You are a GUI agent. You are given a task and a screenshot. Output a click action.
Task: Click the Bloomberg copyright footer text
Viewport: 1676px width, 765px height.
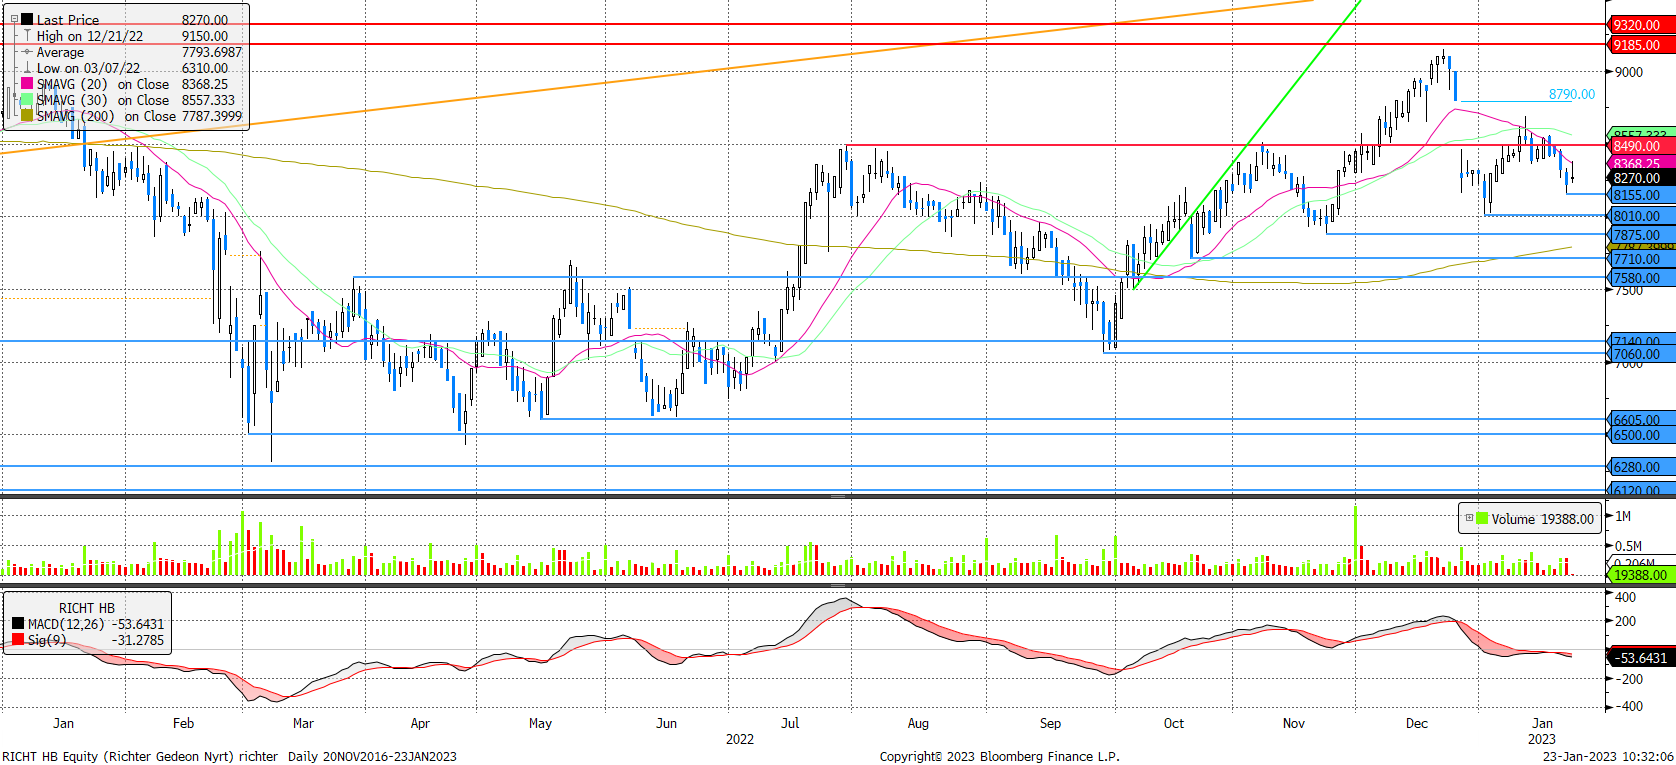click(x=1000, y=756)
